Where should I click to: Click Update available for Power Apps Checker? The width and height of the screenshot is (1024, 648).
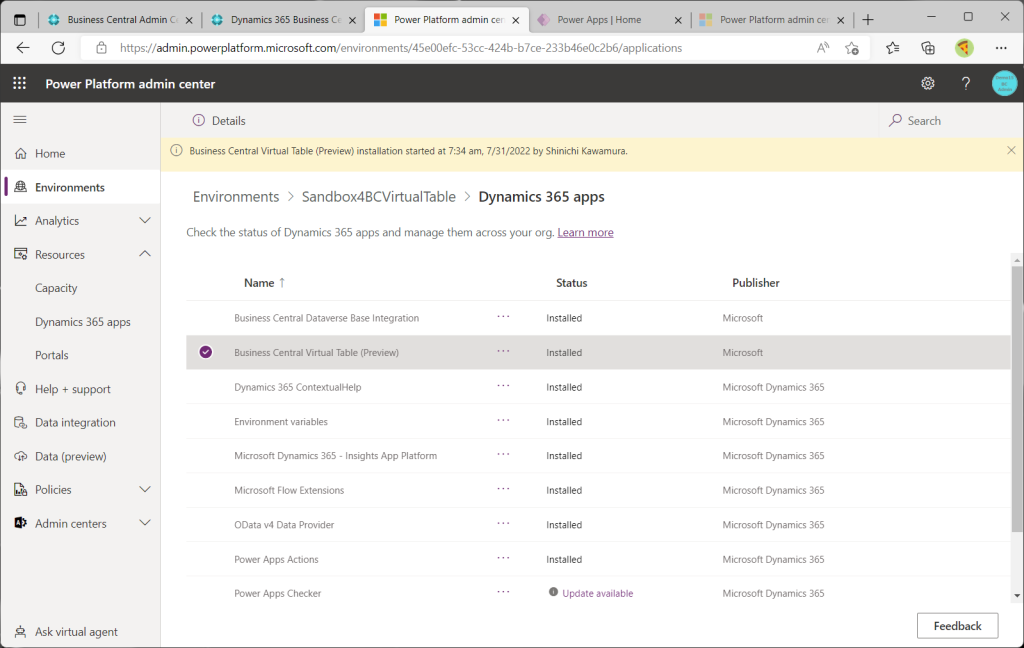(x=598, y=593)
